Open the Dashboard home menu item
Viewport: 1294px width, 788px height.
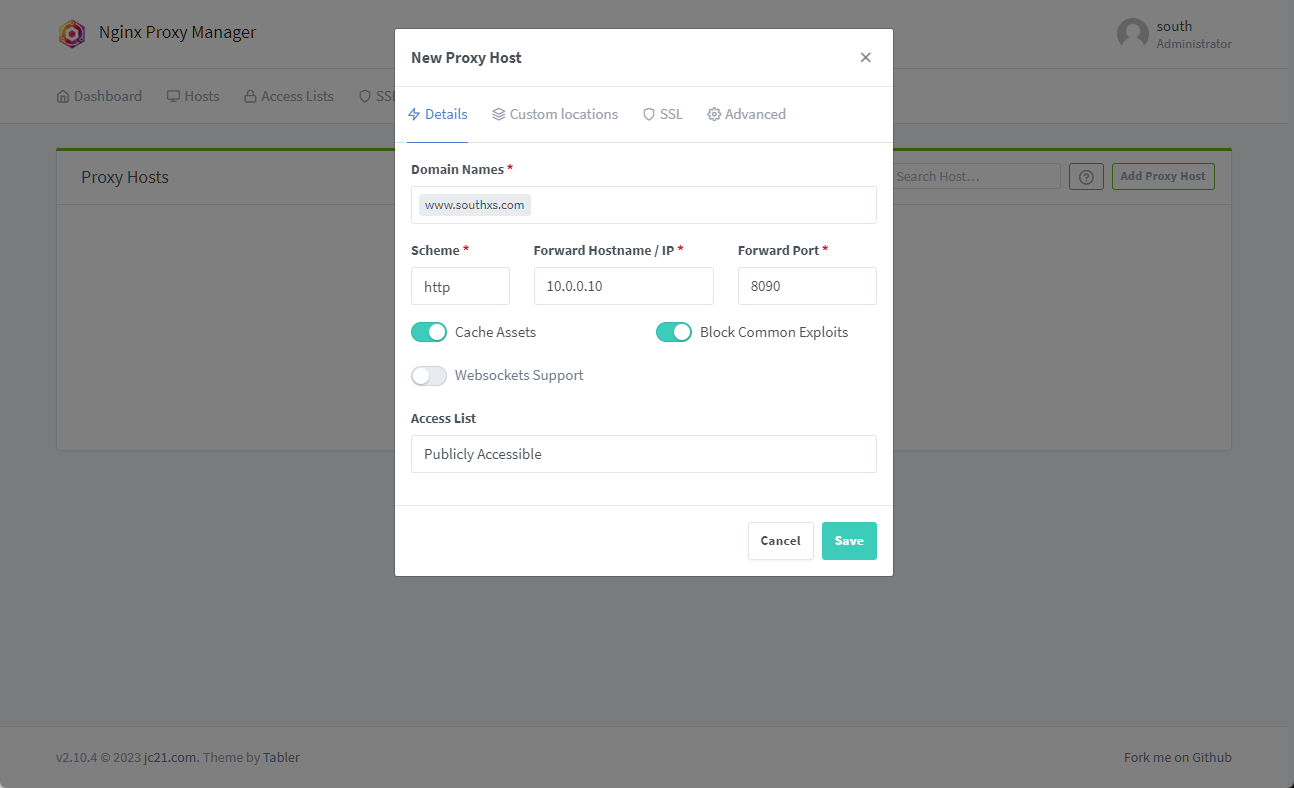[x=99, y=97]
